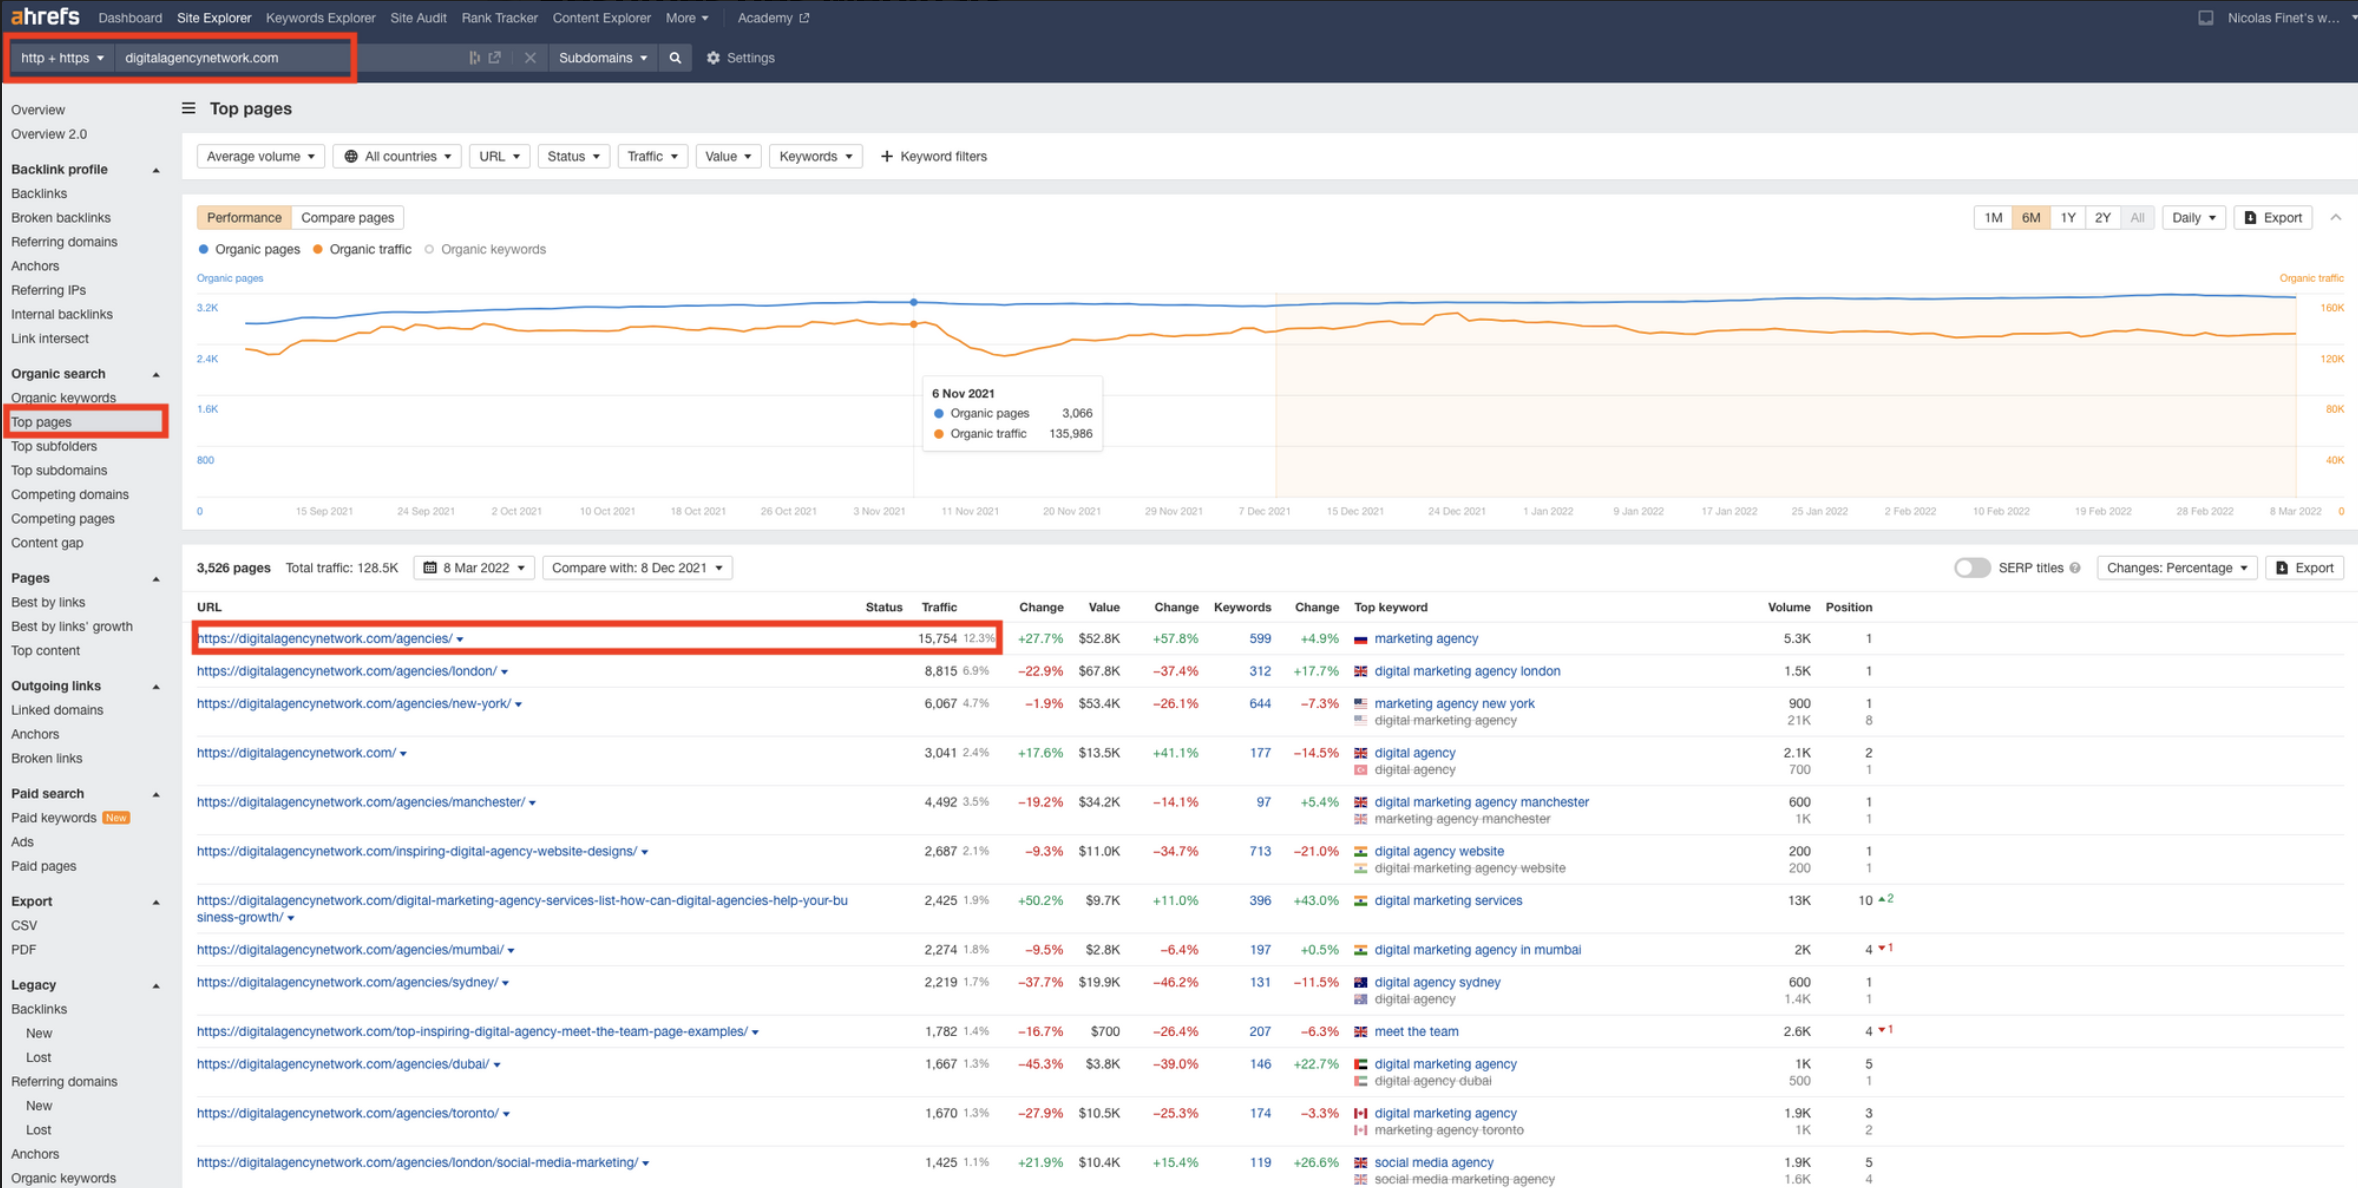Click the SERP titles help icon
The image size is (2358, 1188).
[x=2075, y=568]
